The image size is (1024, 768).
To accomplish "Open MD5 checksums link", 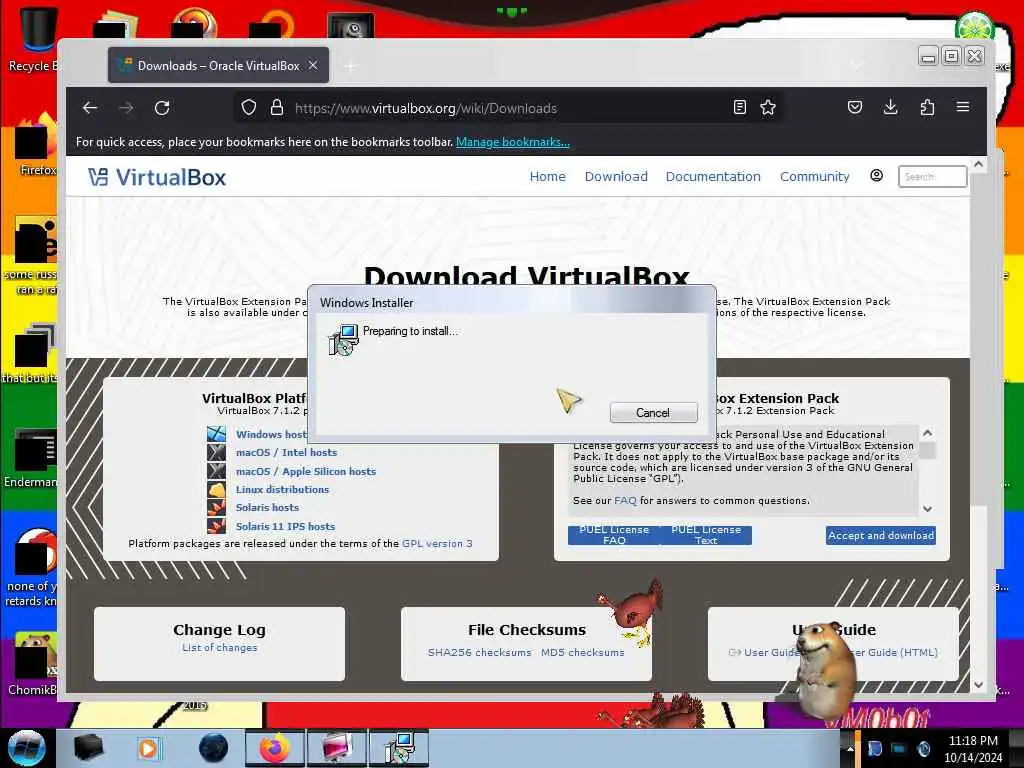I will tap(583, 652).
